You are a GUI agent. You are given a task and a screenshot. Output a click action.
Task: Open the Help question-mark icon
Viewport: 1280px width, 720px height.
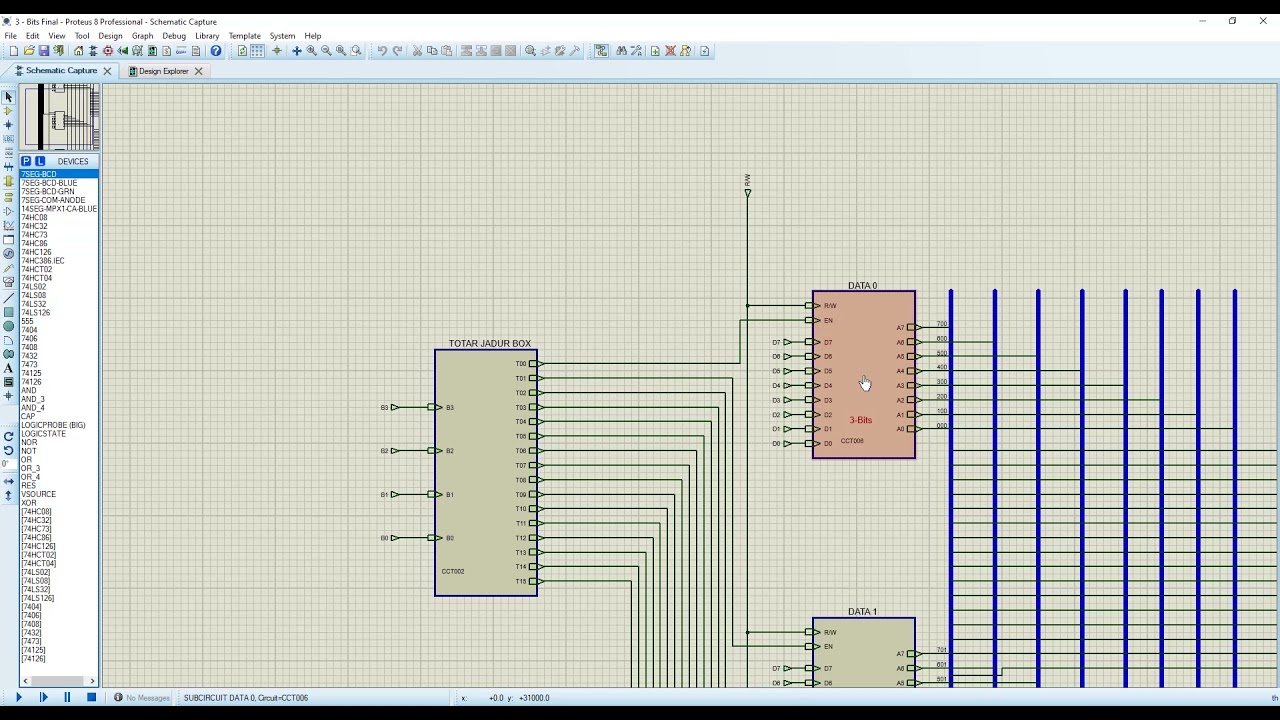pos(215,51)
